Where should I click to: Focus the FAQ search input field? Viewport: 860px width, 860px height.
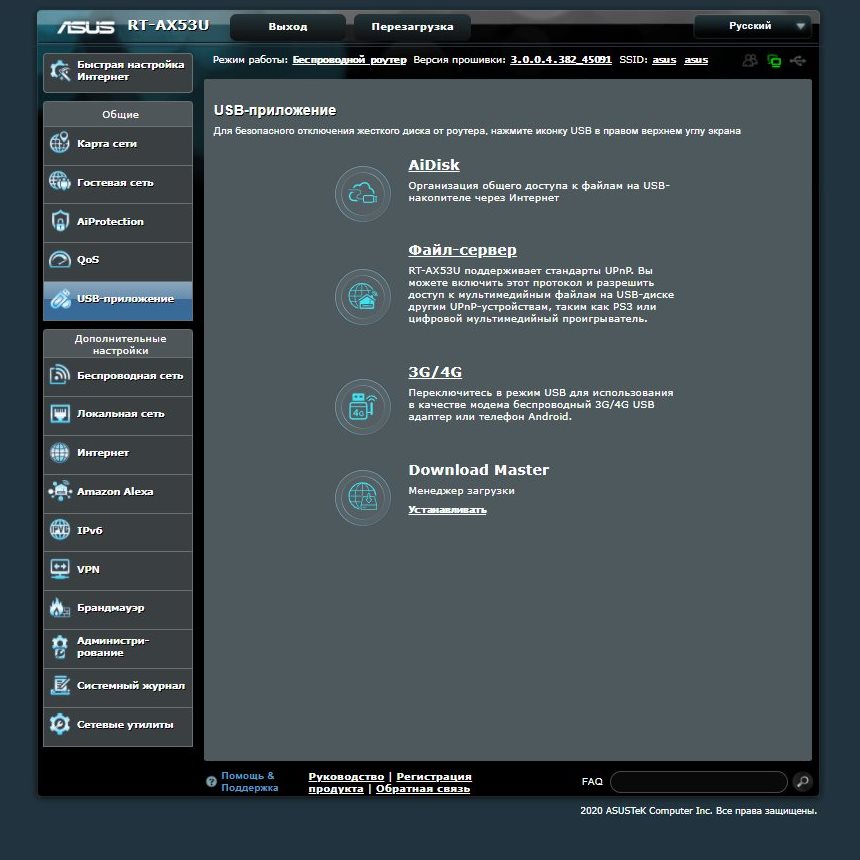(698, 782)
